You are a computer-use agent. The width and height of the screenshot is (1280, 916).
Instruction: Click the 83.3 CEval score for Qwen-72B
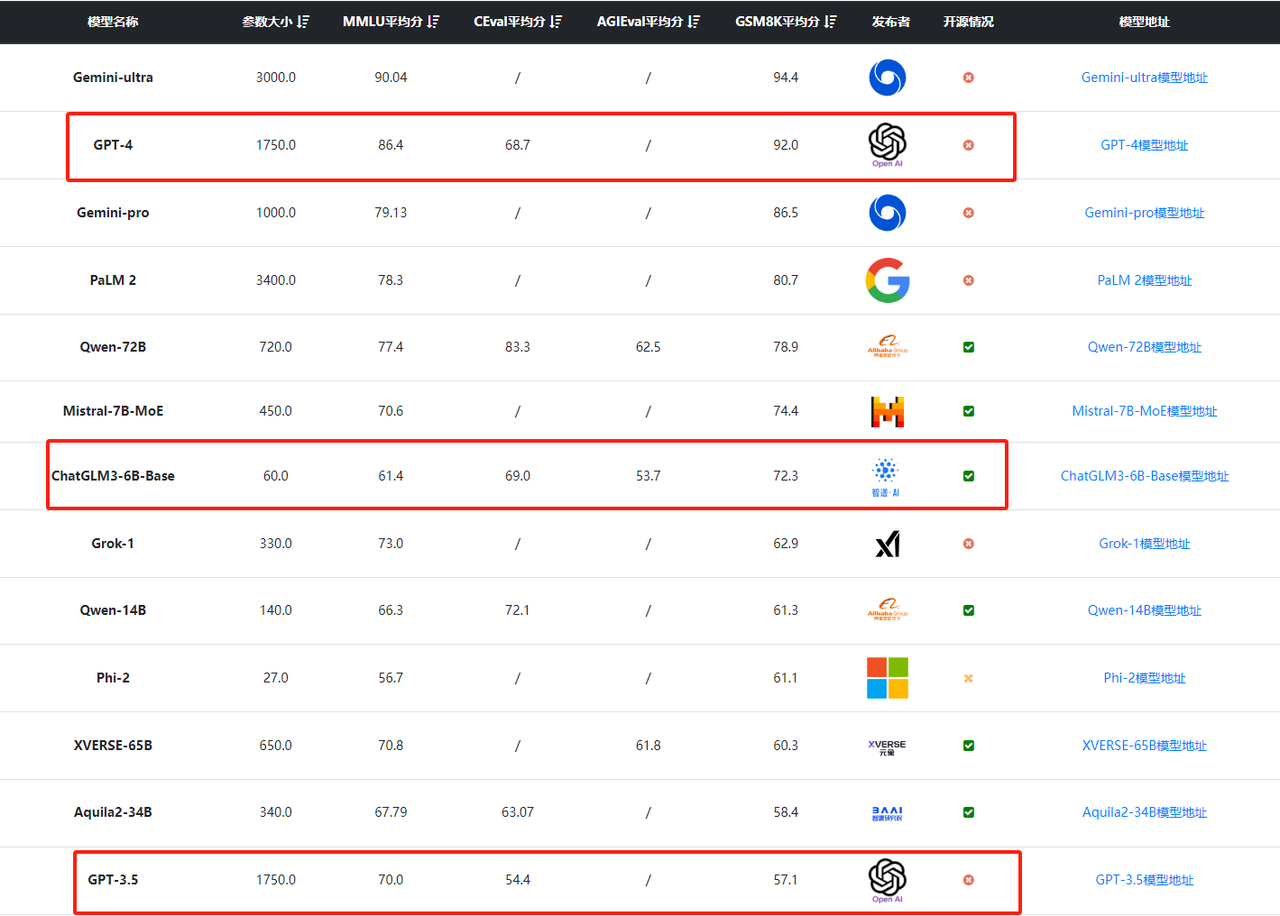click(517, 347)
